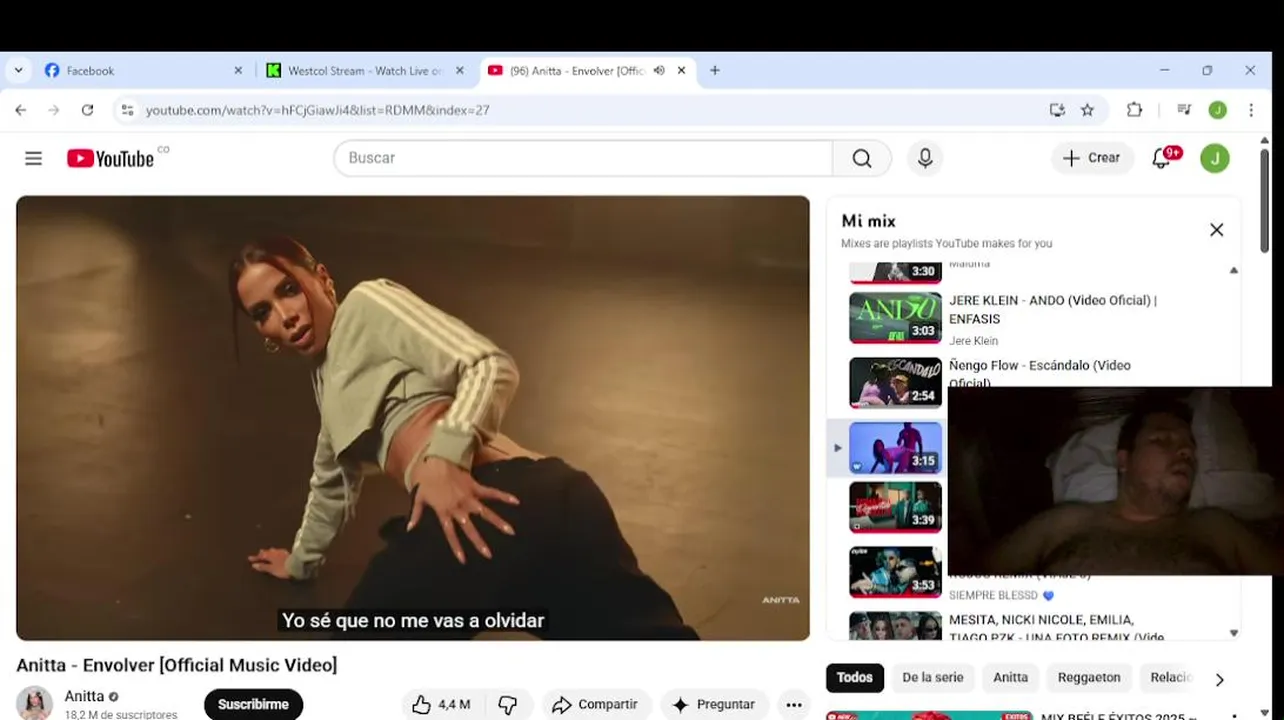Screen dimensions: 1284x720
Task: Open the Crear upload menu
Action: click(1092, 158)
